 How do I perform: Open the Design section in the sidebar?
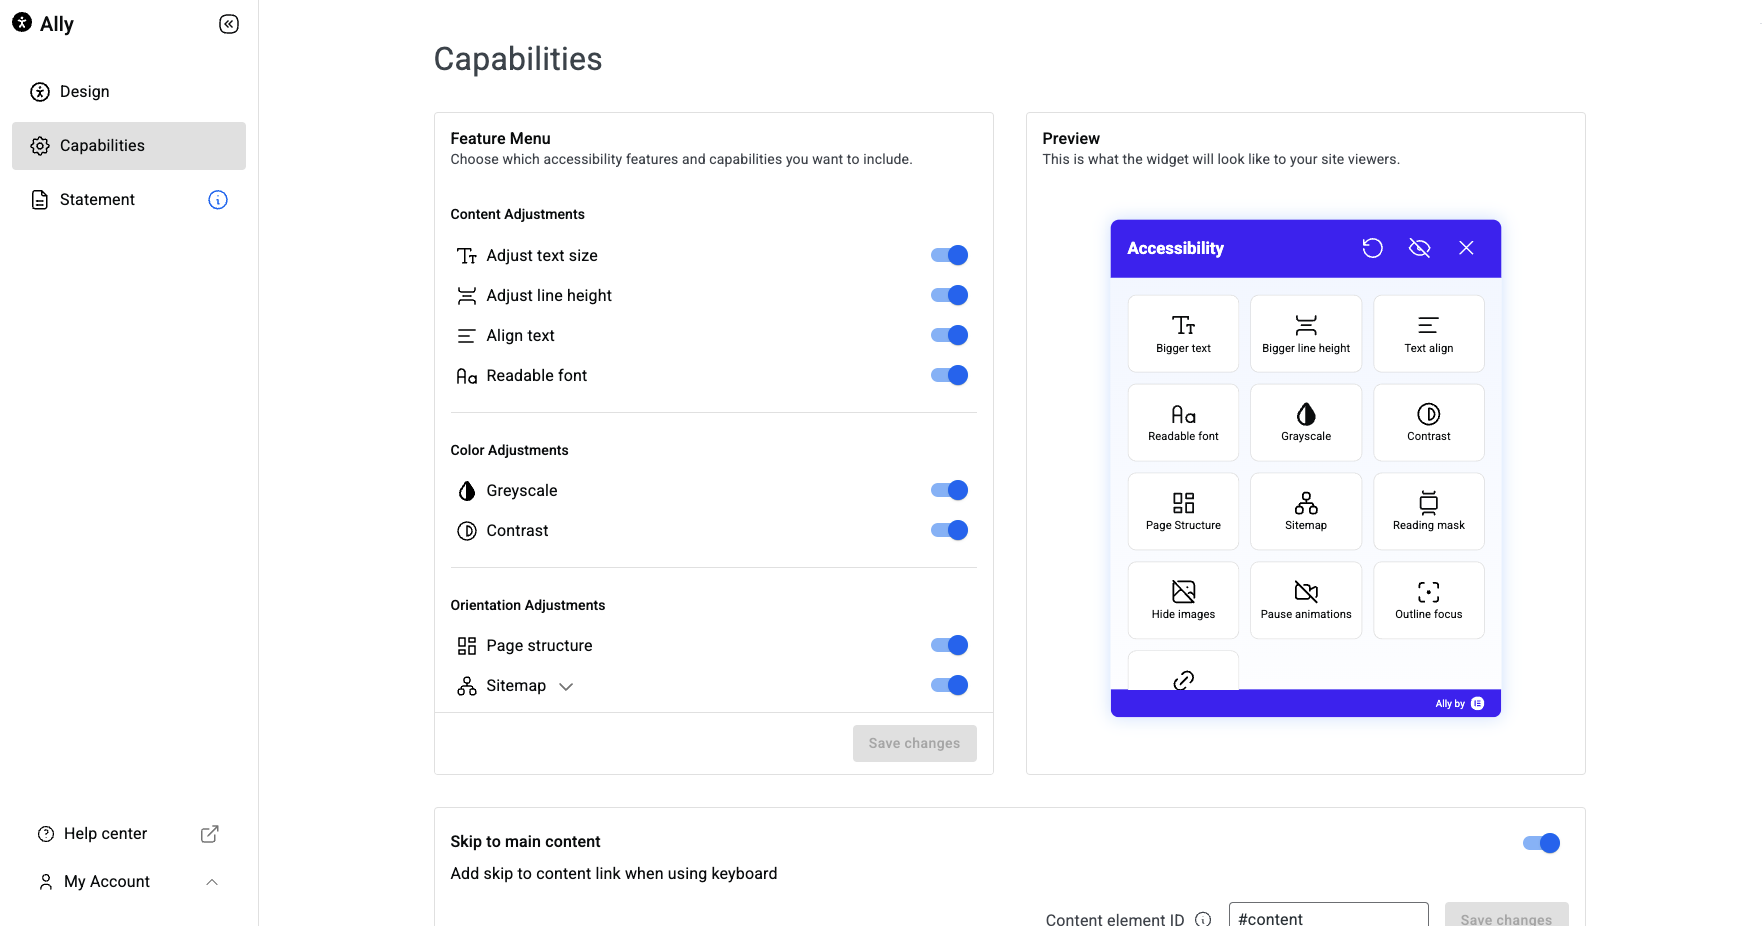click(85, 92)
